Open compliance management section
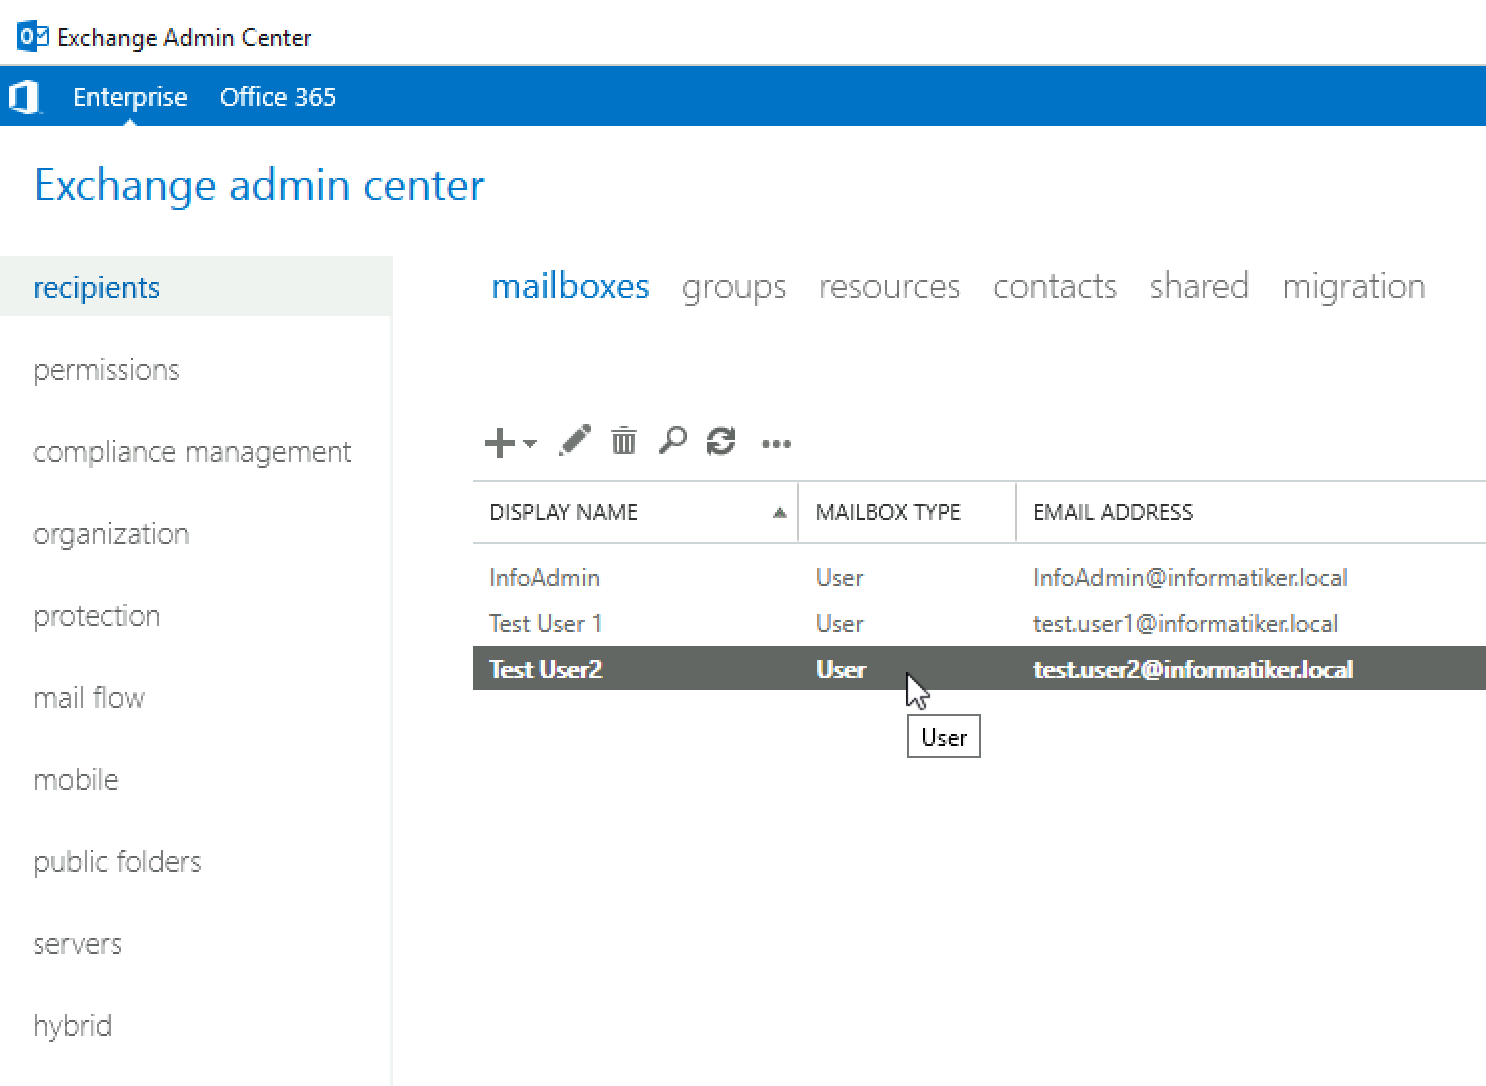Viewport: 1486px width, 1086px height. pos(192,452)
